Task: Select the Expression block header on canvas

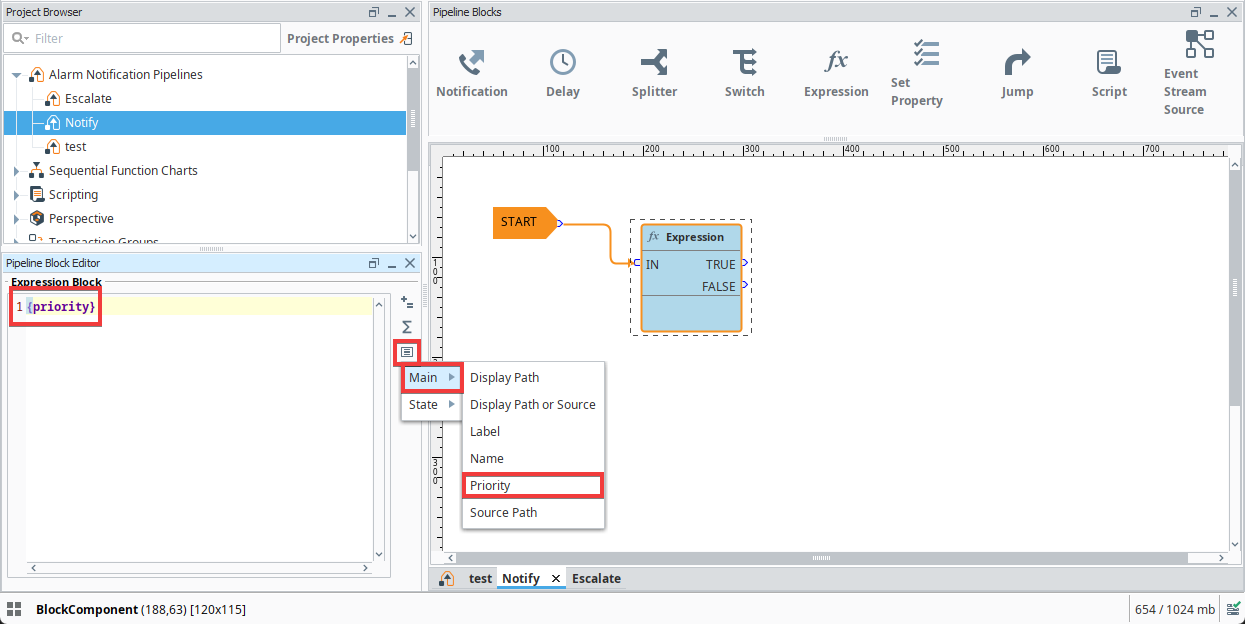Action: click(x=691, y=237)
